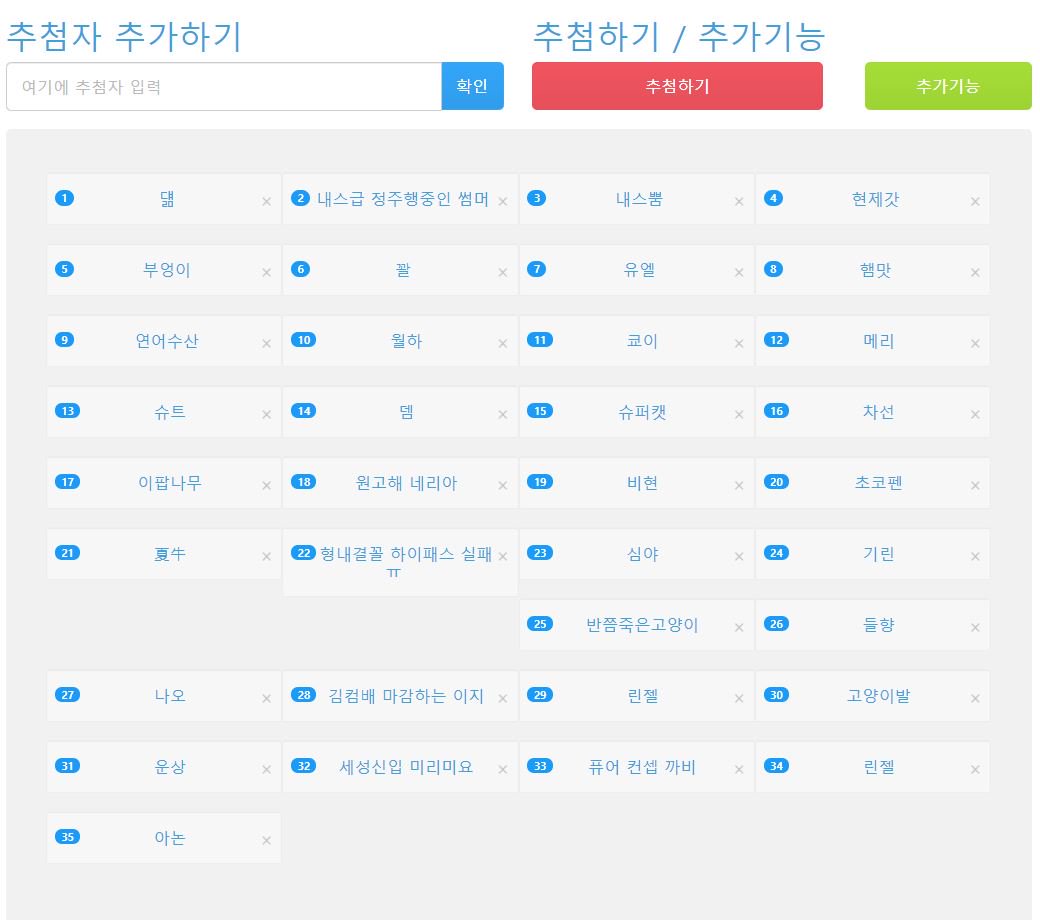Screen dimensions: 1040x920
Task: Select the name 현제갓
Action: pyautogui.click(x=876, y=199)
